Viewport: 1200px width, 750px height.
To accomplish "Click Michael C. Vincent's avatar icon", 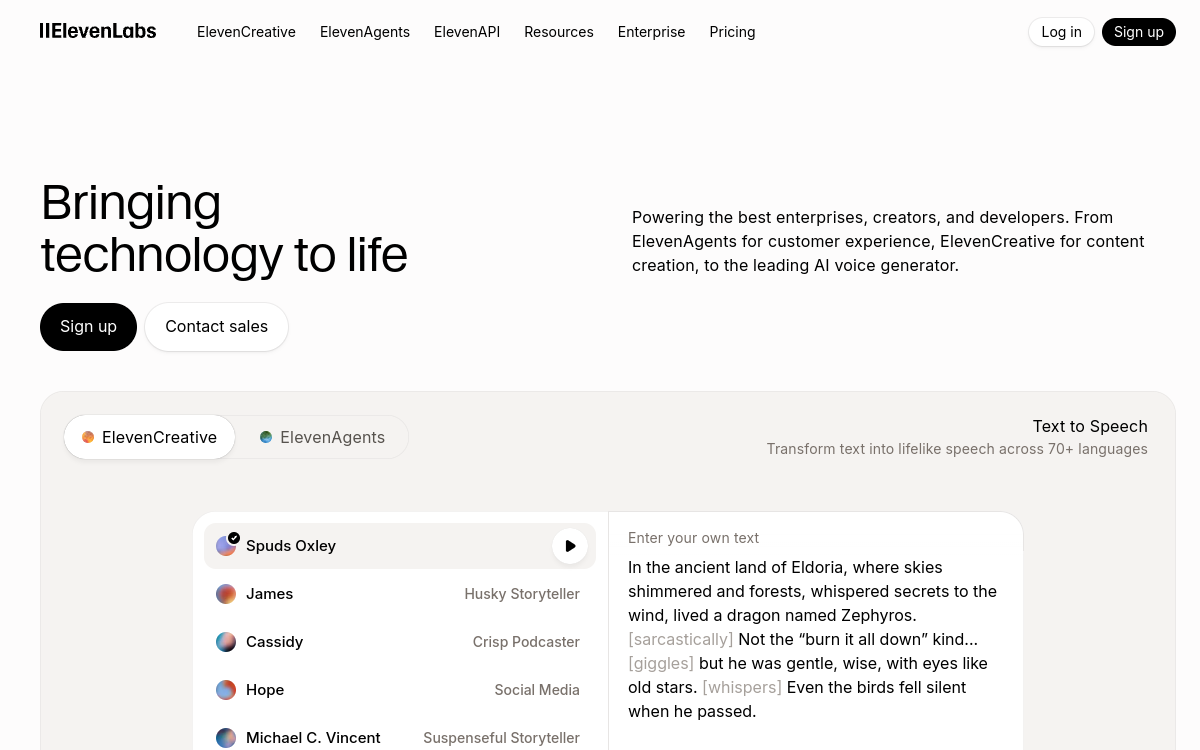I will pos(226,738).
